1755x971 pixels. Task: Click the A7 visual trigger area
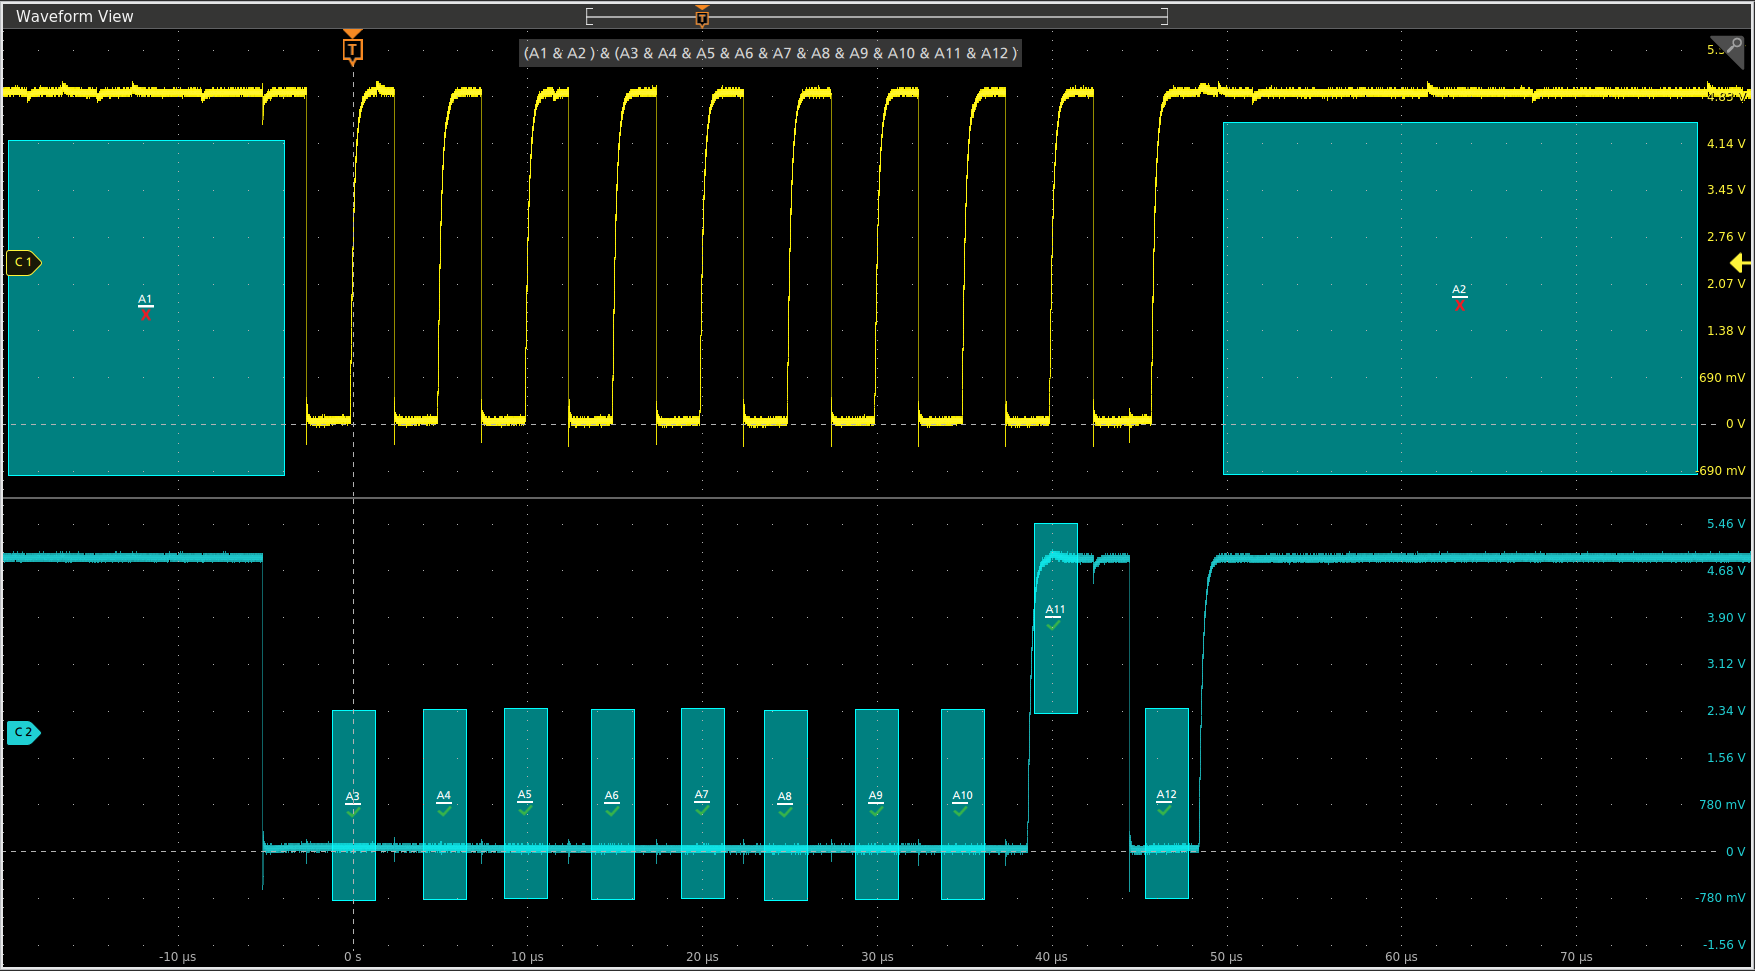(702, 802)
